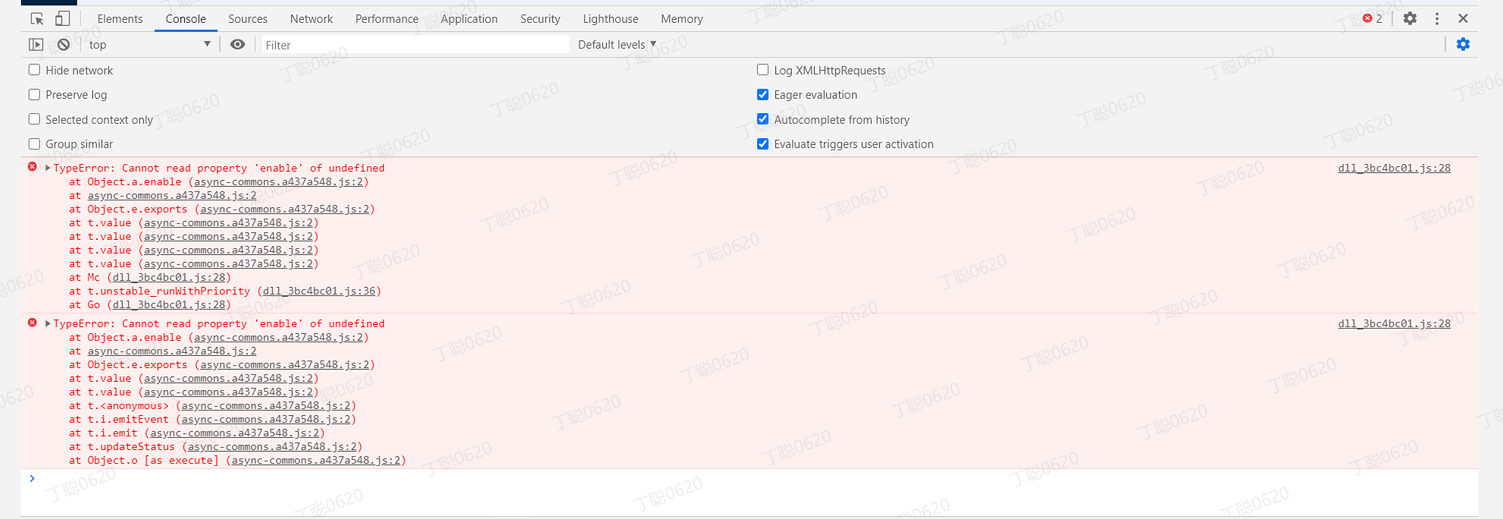Screen dimensions: 1503x519
Task: Uncheck Evaluate triggers user activation
Action: (763, 144)
